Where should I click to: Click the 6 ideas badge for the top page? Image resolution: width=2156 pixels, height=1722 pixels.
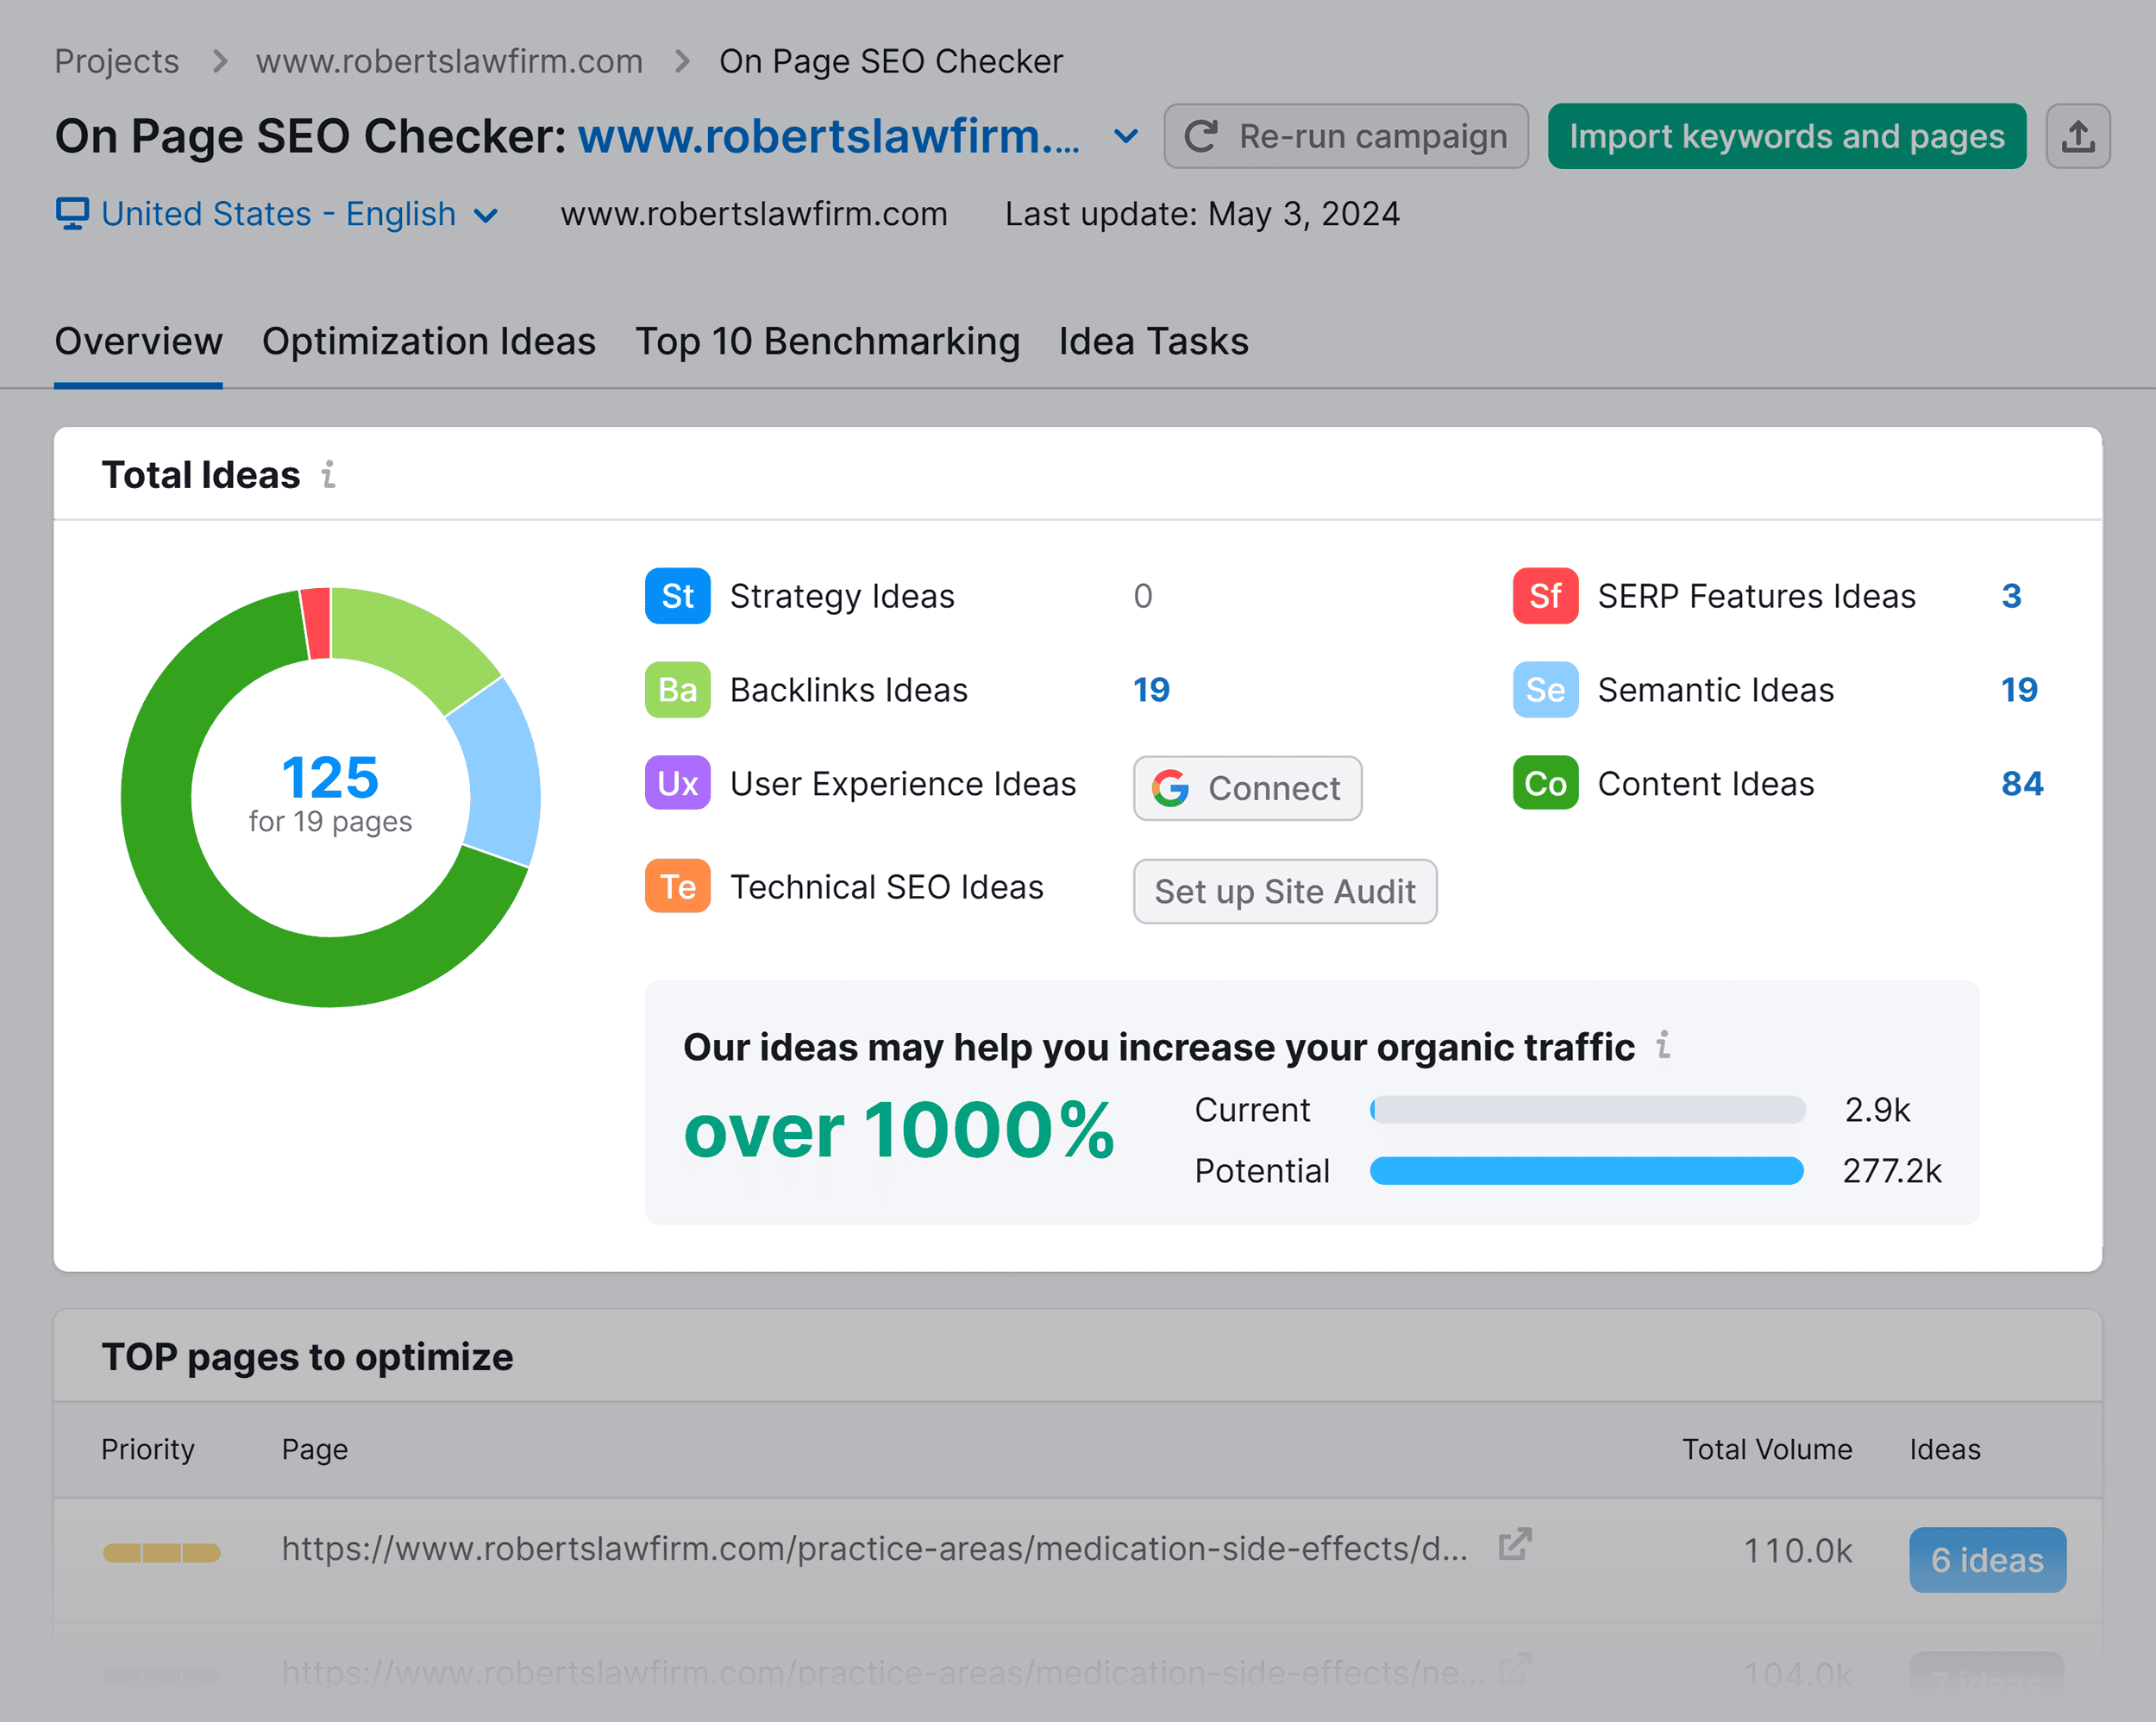click(1987, 1559)
